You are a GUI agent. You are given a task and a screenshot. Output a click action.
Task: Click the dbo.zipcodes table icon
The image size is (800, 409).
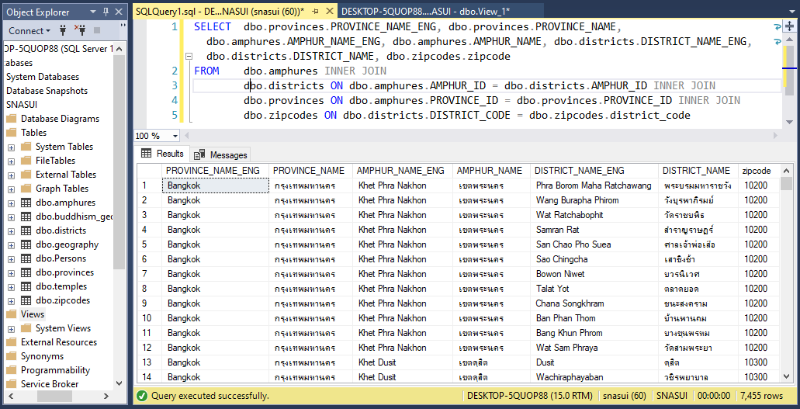click(26, 300)
